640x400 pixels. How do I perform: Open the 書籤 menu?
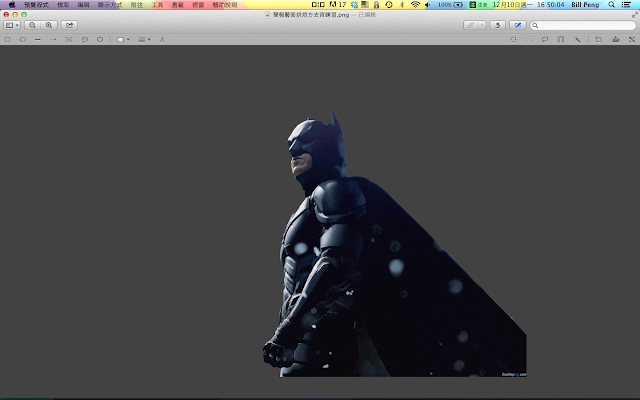[178, 5]
